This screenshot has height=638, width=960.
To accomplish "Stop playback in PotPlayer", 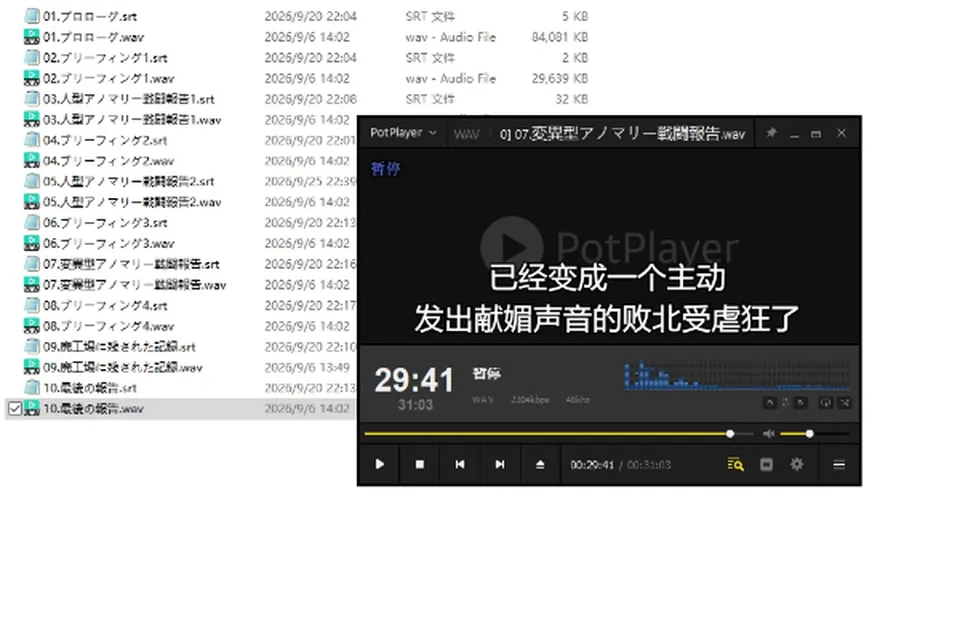I will click(419, 464).
